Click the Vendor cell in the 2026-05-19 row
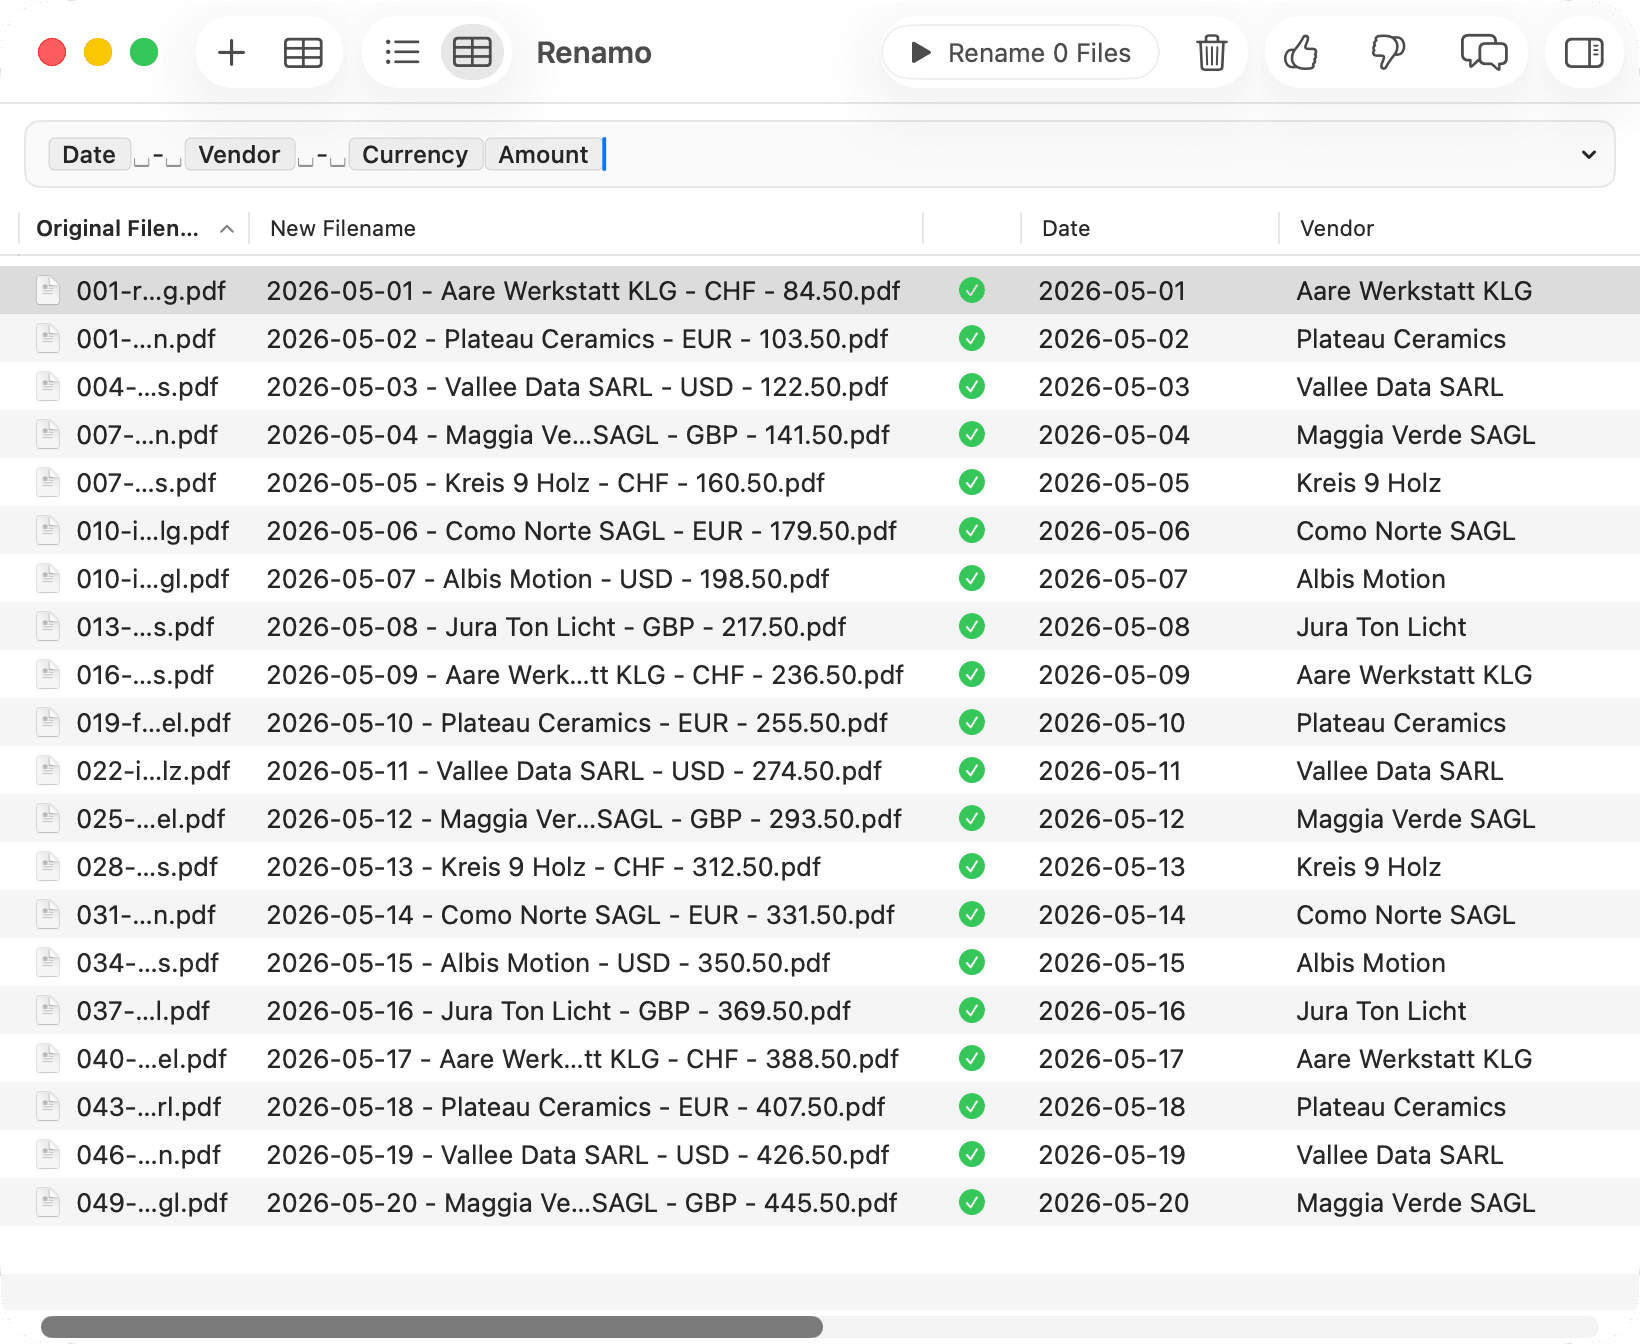The height and width of the screenshot is (1344, 1640). [1399, 1155]
